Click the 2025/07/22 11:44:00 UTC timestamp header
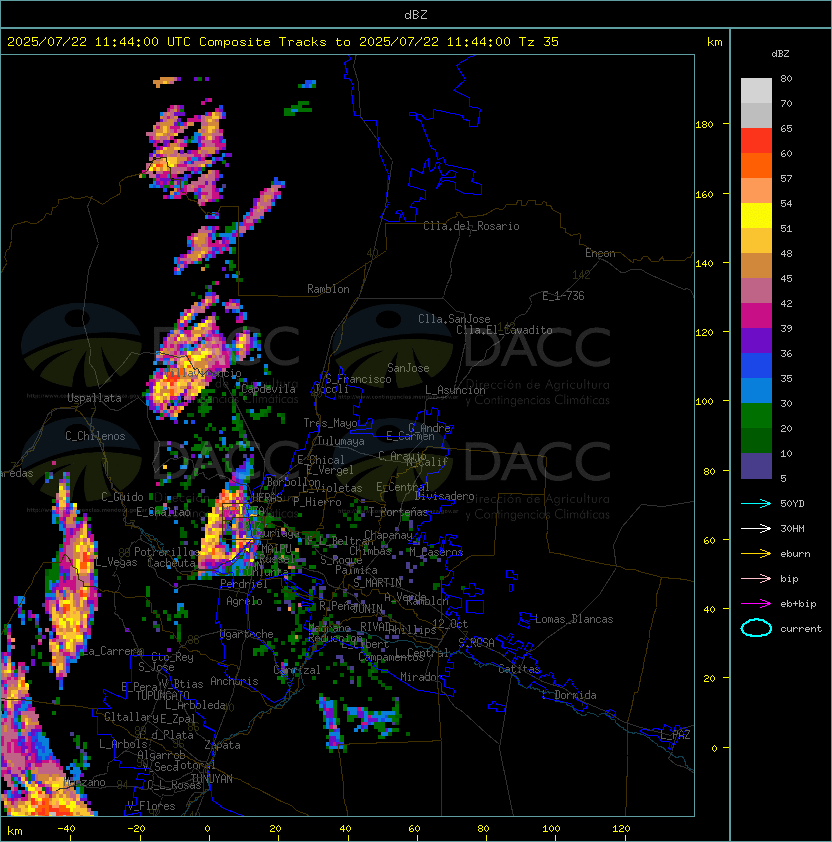The height and width of the screenshot is (842, 832). tap(98, 42)
